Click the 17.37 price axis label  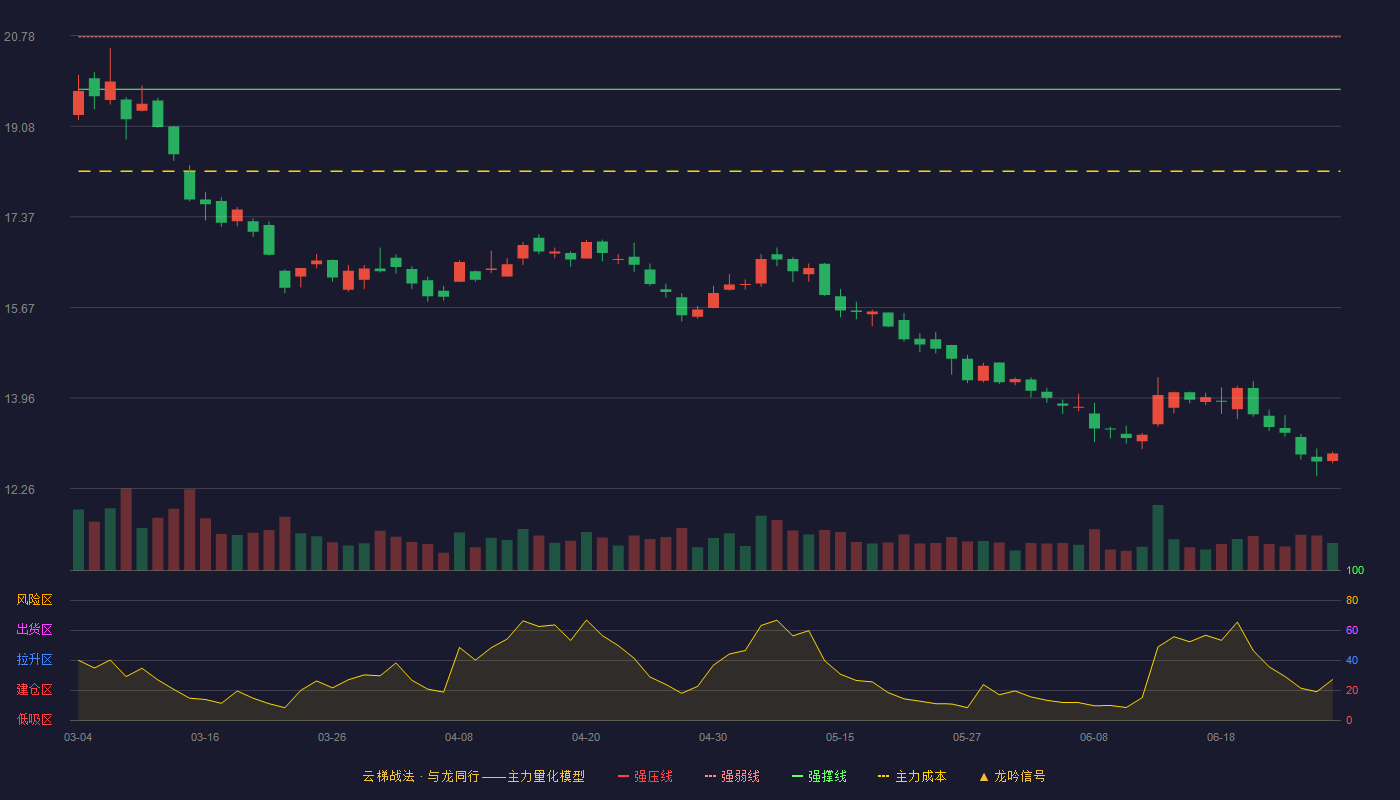pos(19,218)
